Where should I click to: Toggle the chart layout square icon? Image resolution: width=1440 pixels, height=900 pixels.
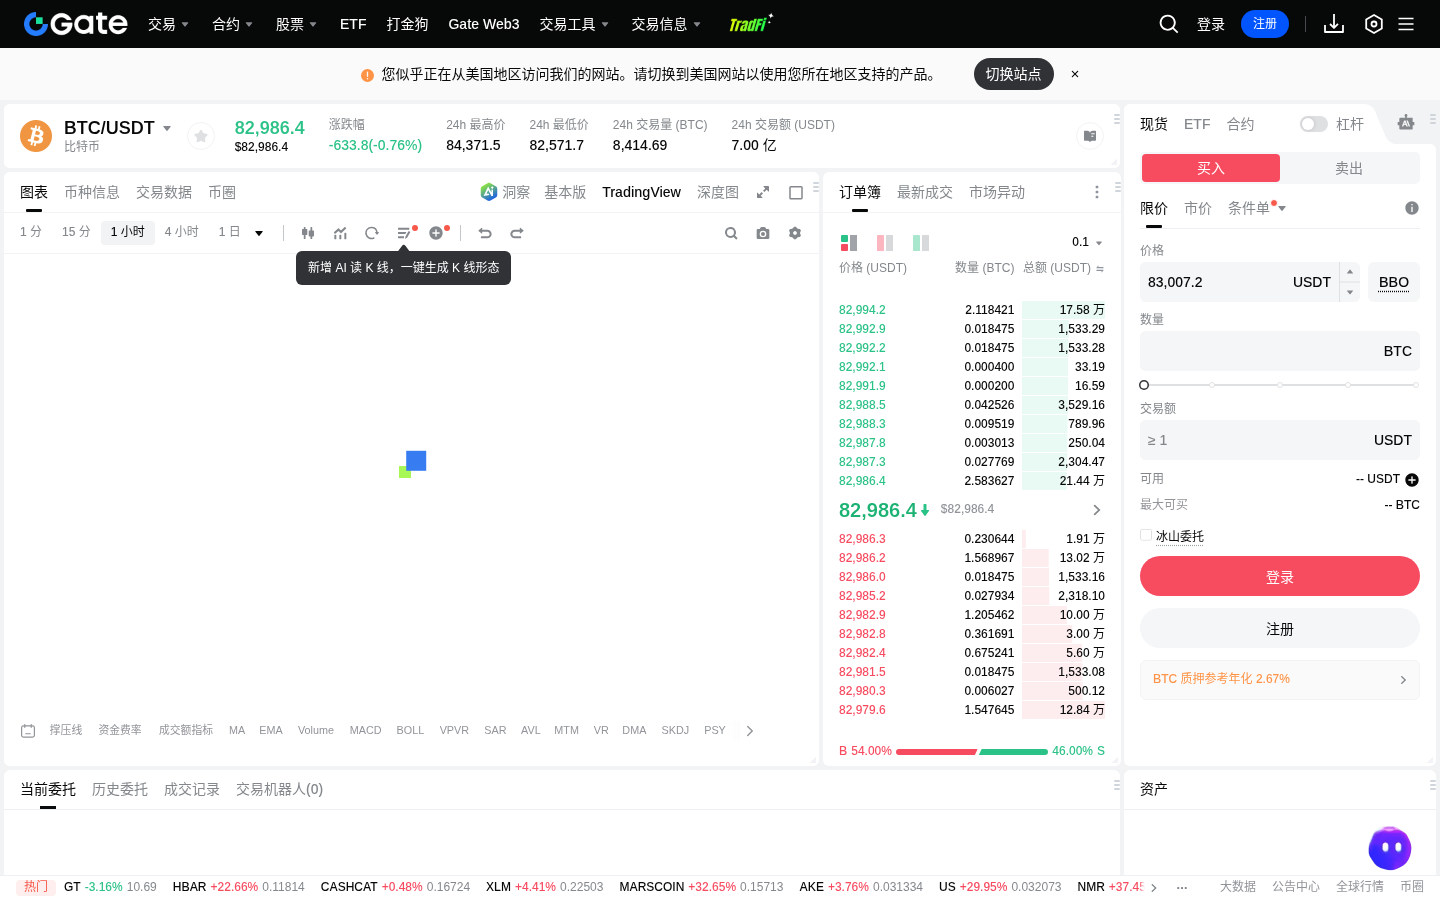pos(796,192)
